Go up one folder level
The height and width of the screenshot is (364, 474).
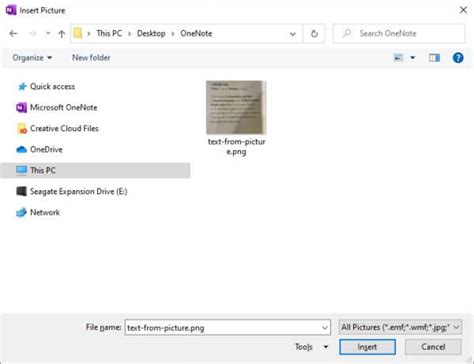pyautogui.click(x=61, y=33)
